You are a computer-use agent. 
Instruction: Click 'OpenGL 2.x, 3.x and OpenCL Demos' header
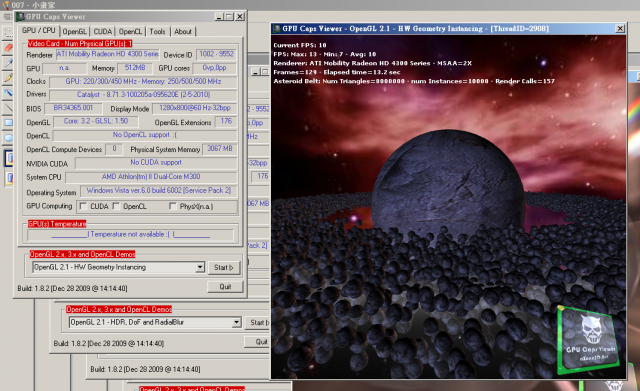82,254
